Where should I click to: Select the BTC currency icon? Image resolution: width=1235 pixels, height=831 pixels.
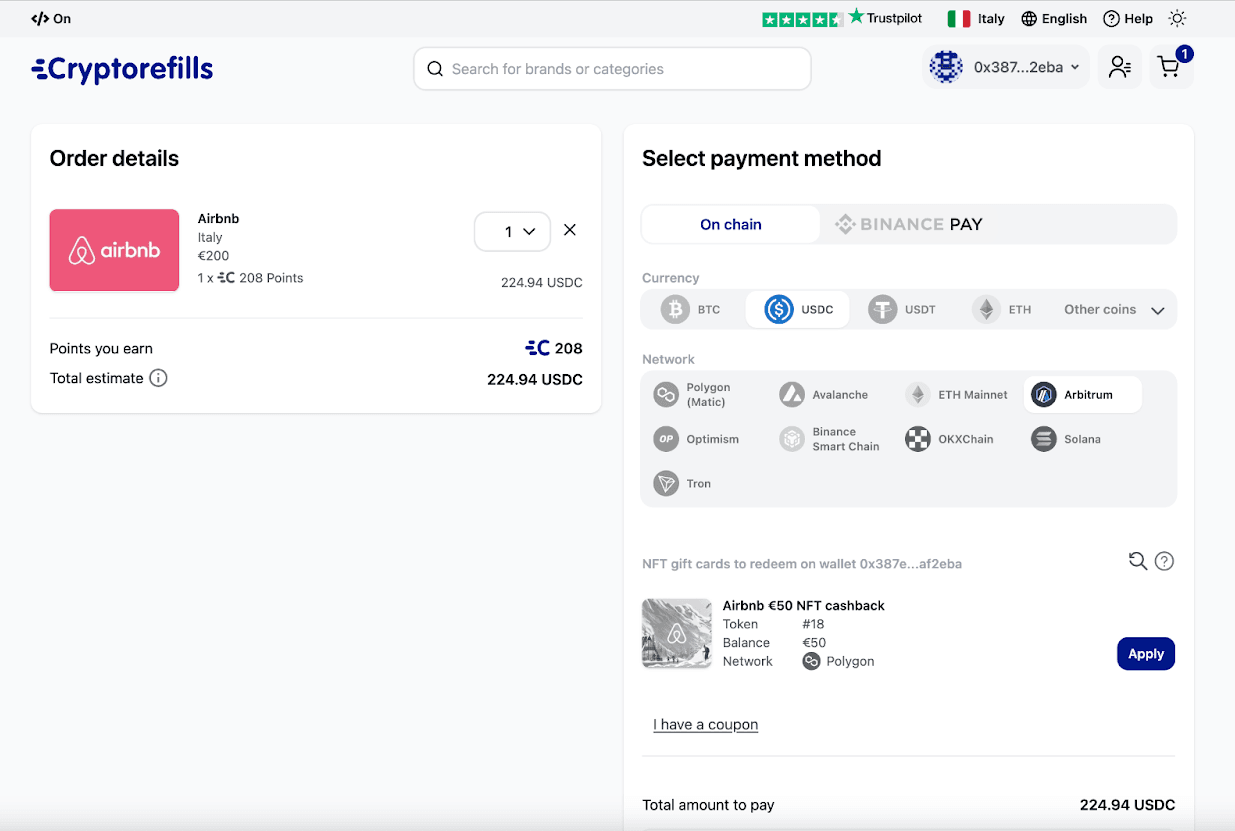click(675, 309)
